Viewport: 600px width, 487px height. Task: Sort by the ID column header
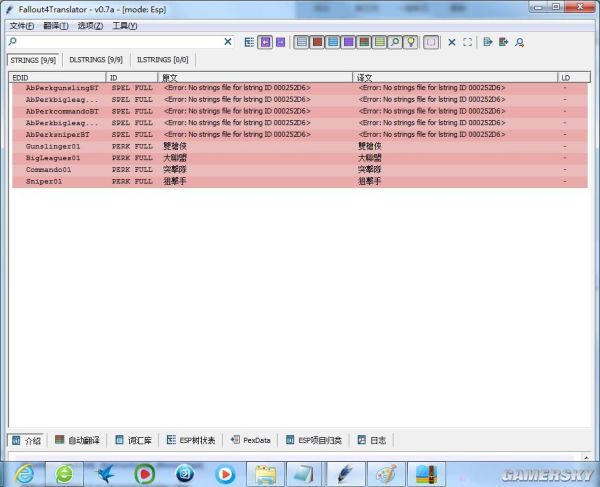pyautogui.click(x=132, y=78)
